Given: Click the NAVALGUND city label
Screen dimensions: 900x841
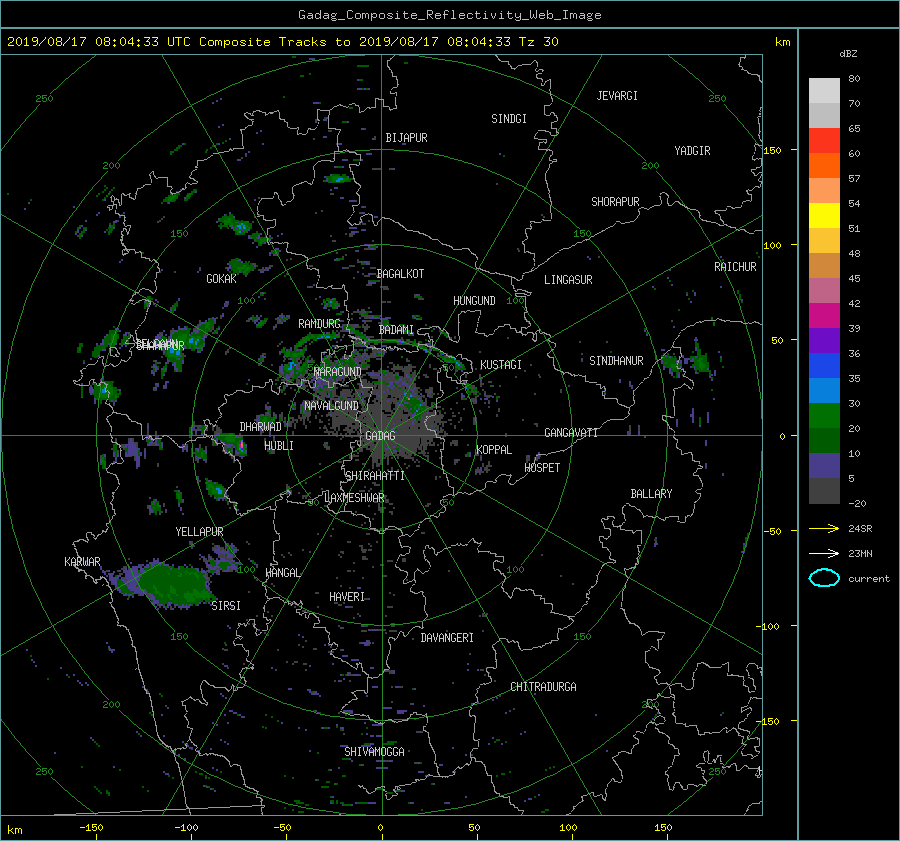Looking at the screenshot, I should (331, 406).
